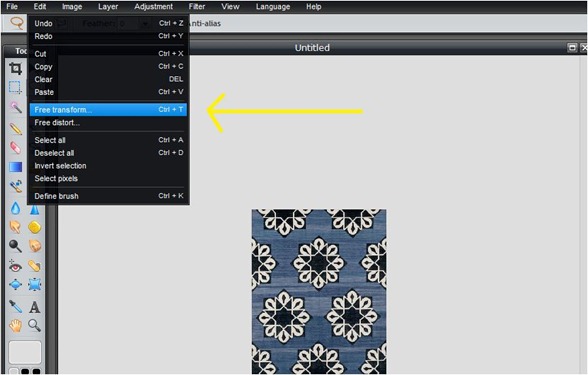Viewport: 588px width, 375px height.
Task: Choose Undo from the Edit menu
Action: click(x=108, y=23)
